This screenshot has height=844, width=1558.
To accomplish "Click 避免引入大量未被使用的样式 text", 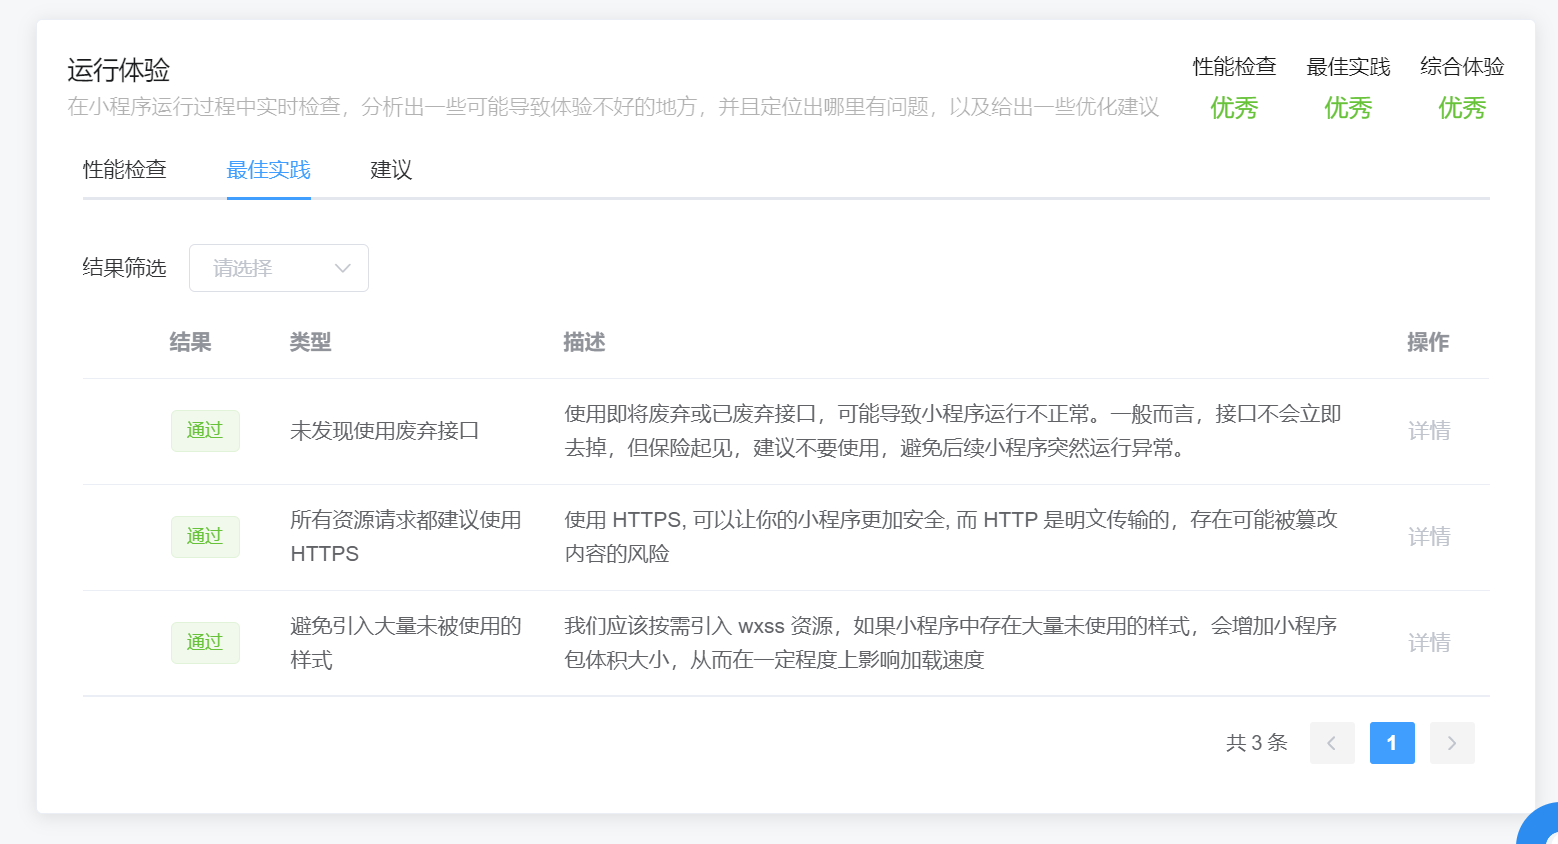I will (406, 643).
